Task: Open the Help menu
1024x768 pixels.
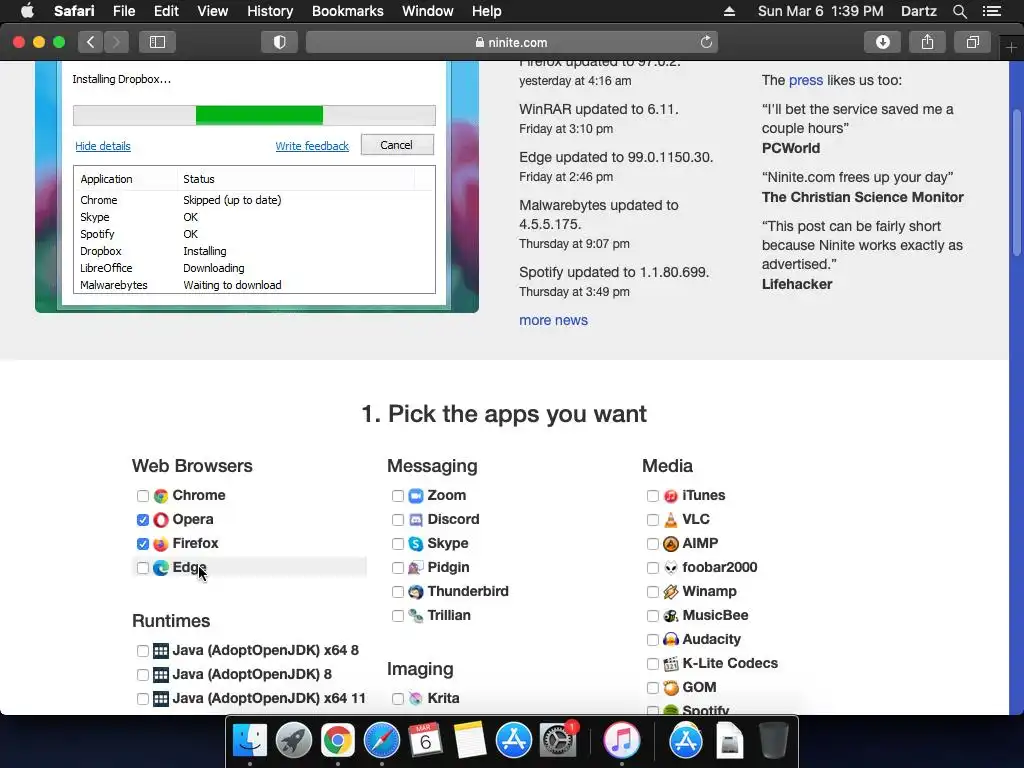Action: coord(487,11)
